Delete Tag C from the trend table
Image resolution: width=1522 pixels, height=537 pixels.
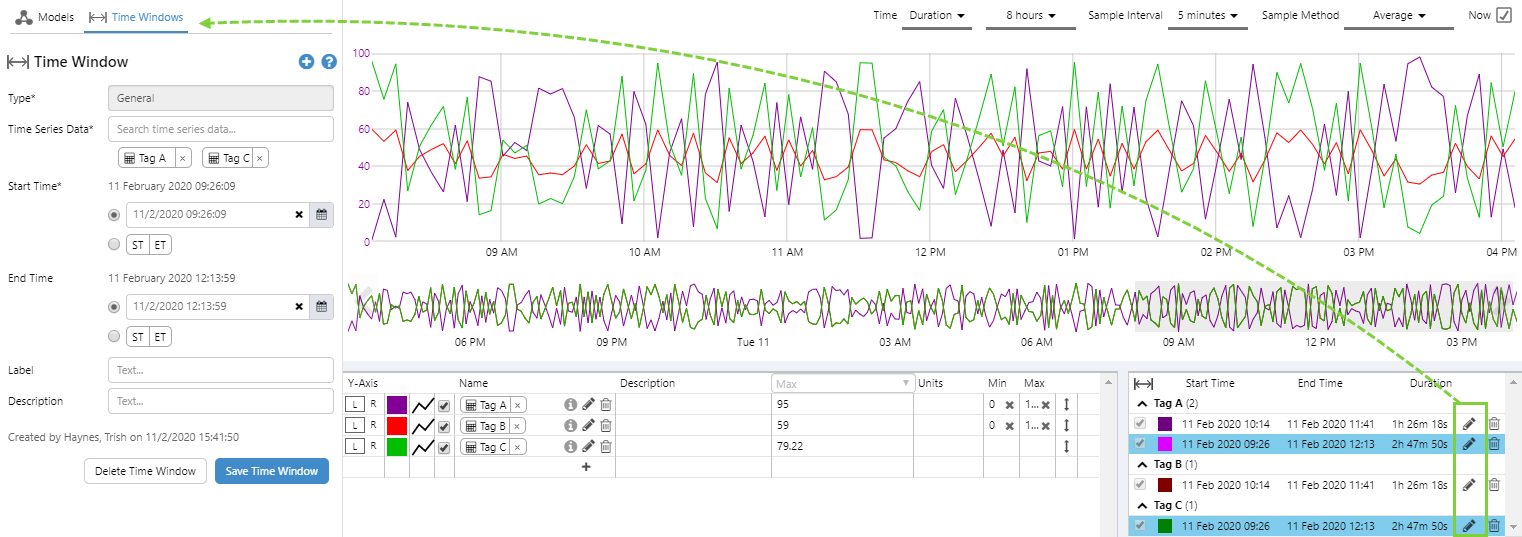pos(606,447)
